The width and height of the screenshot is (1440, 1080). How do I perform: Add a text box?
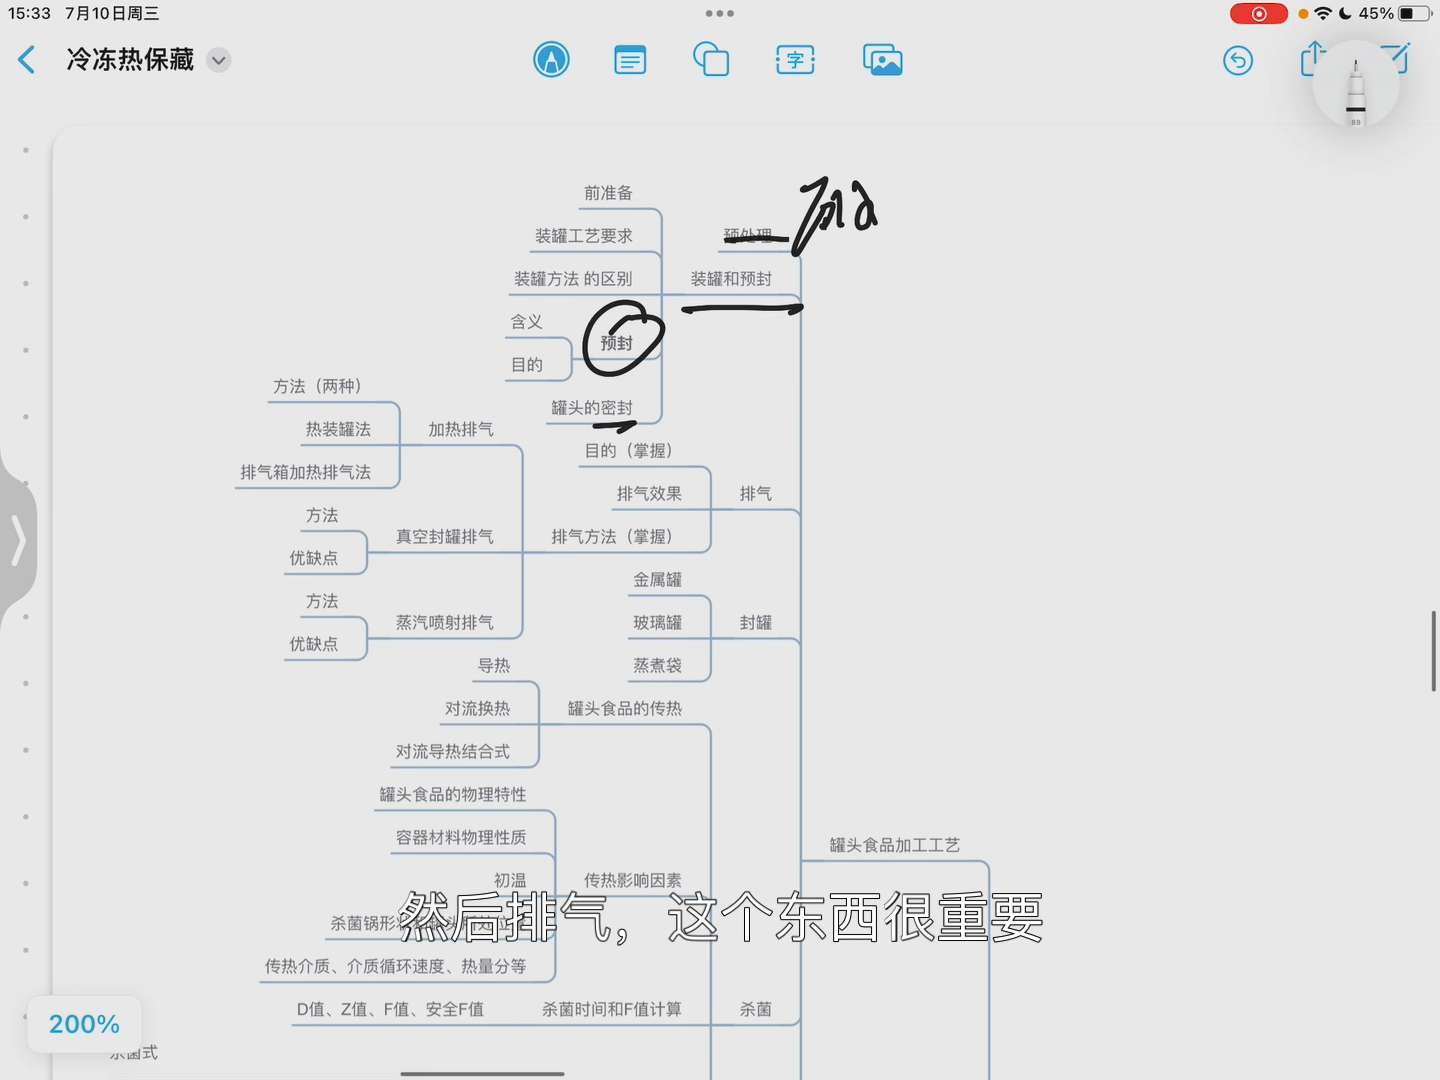click(x=795, y=60)
